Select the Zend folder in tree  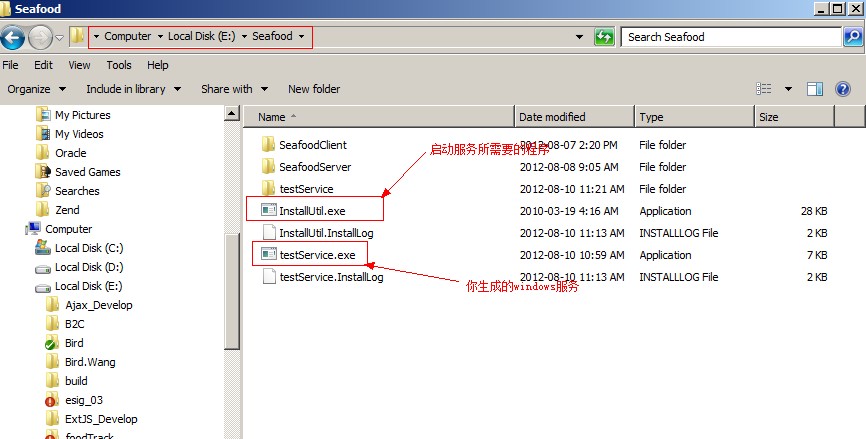pos(67,210)
